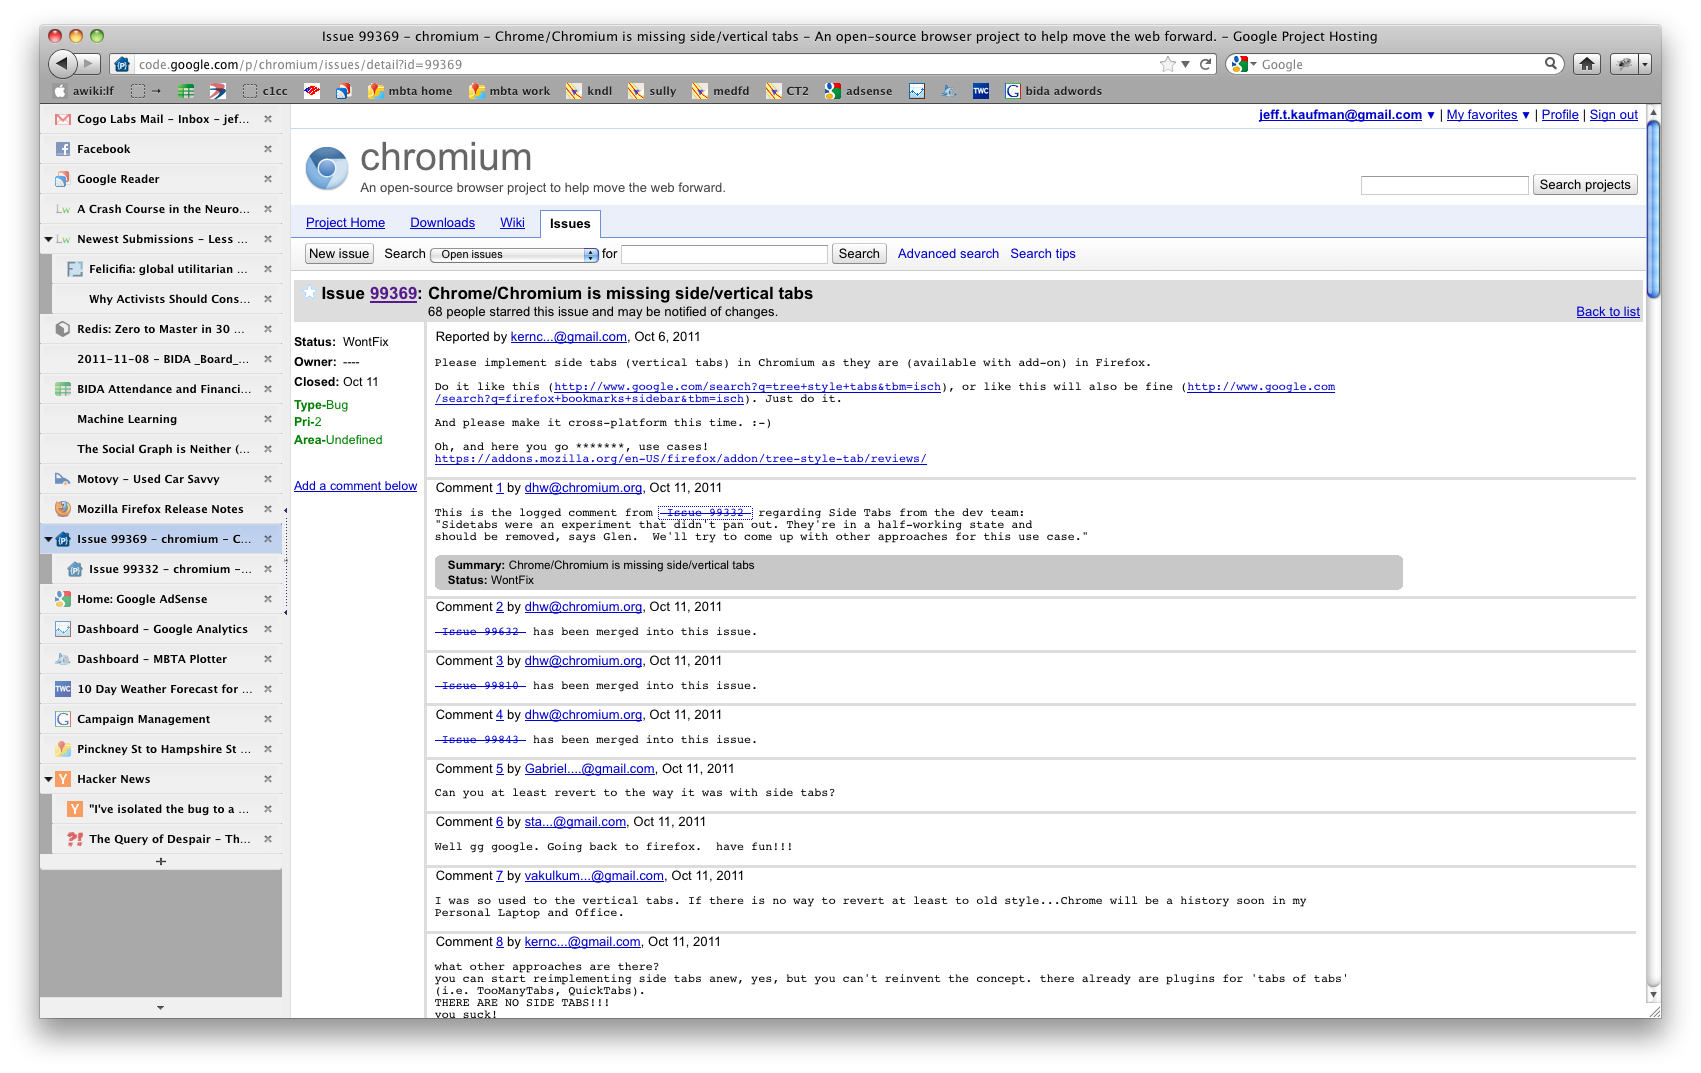Open the 'c1cc' bookmark
This screenshot has height=1073, width=1701.
point(265,91)
